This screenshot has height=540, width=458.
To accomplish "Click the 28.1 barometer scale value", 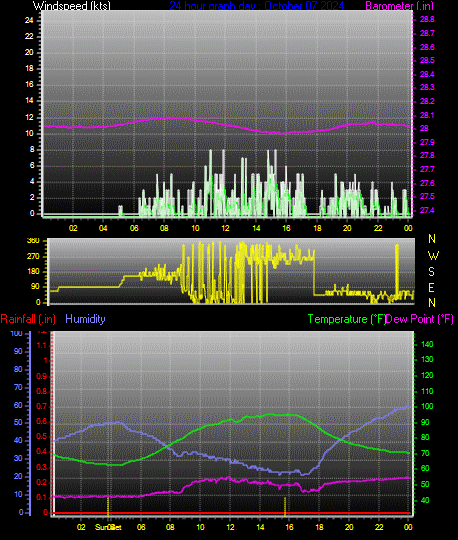I will pos(427,115).
